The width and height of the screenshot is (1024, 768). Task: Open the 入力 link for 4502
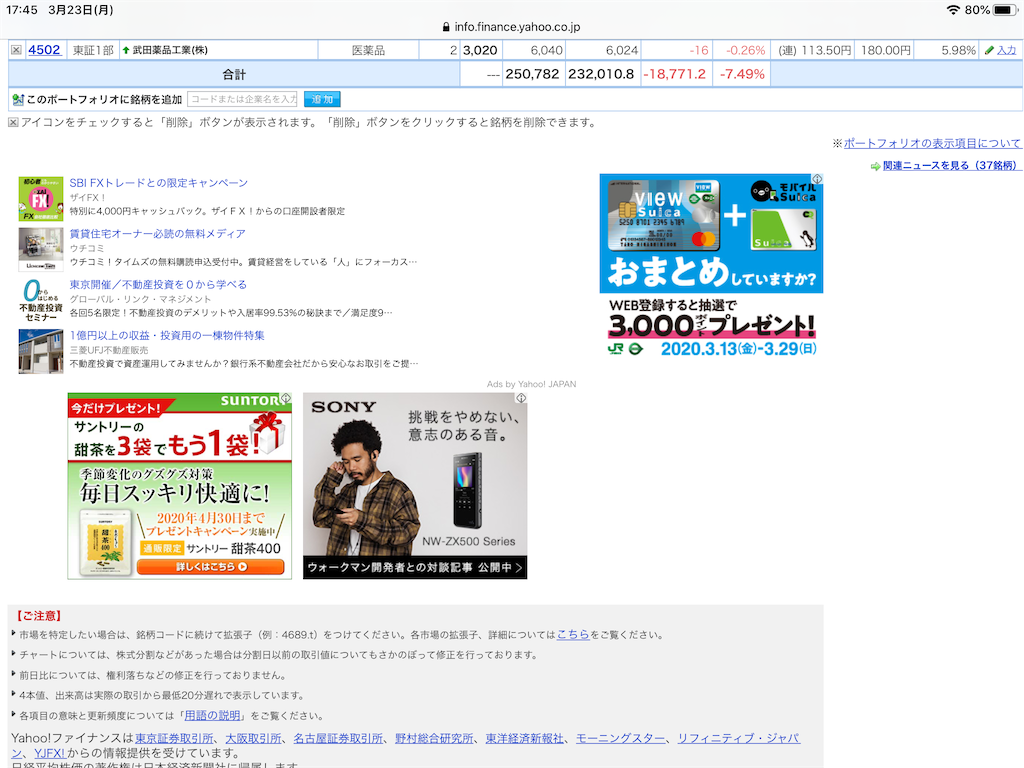coord(1006,50)
